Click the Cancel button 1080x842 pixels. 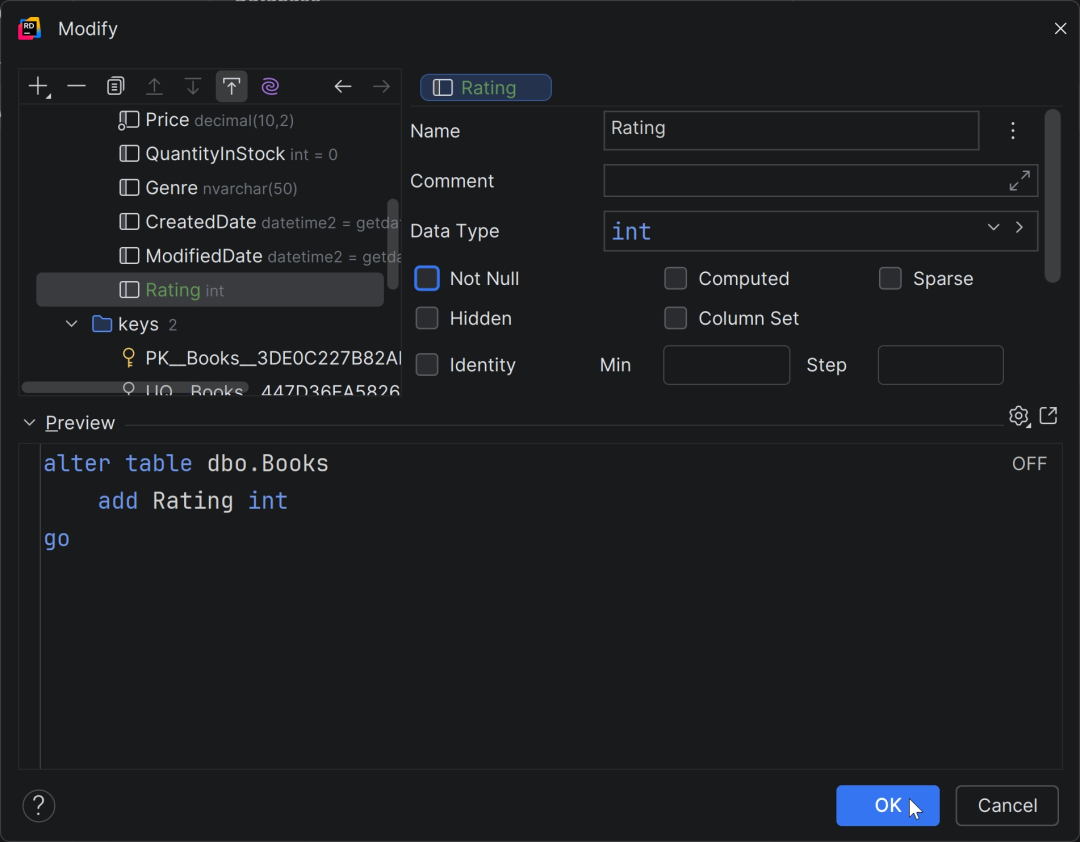point(1007,805)
